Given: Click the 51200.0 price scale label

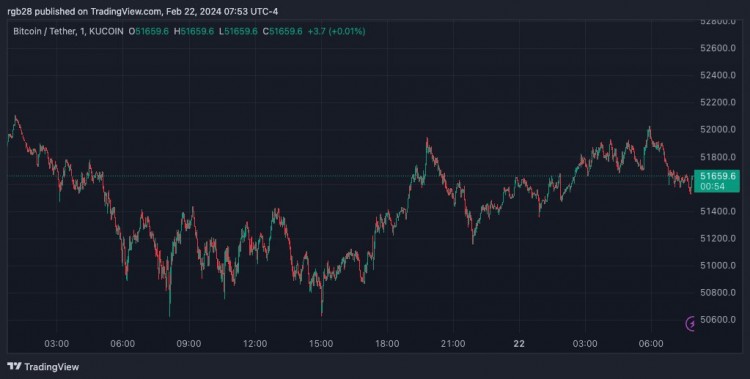Looking at the screenshot, I should 717,238.
